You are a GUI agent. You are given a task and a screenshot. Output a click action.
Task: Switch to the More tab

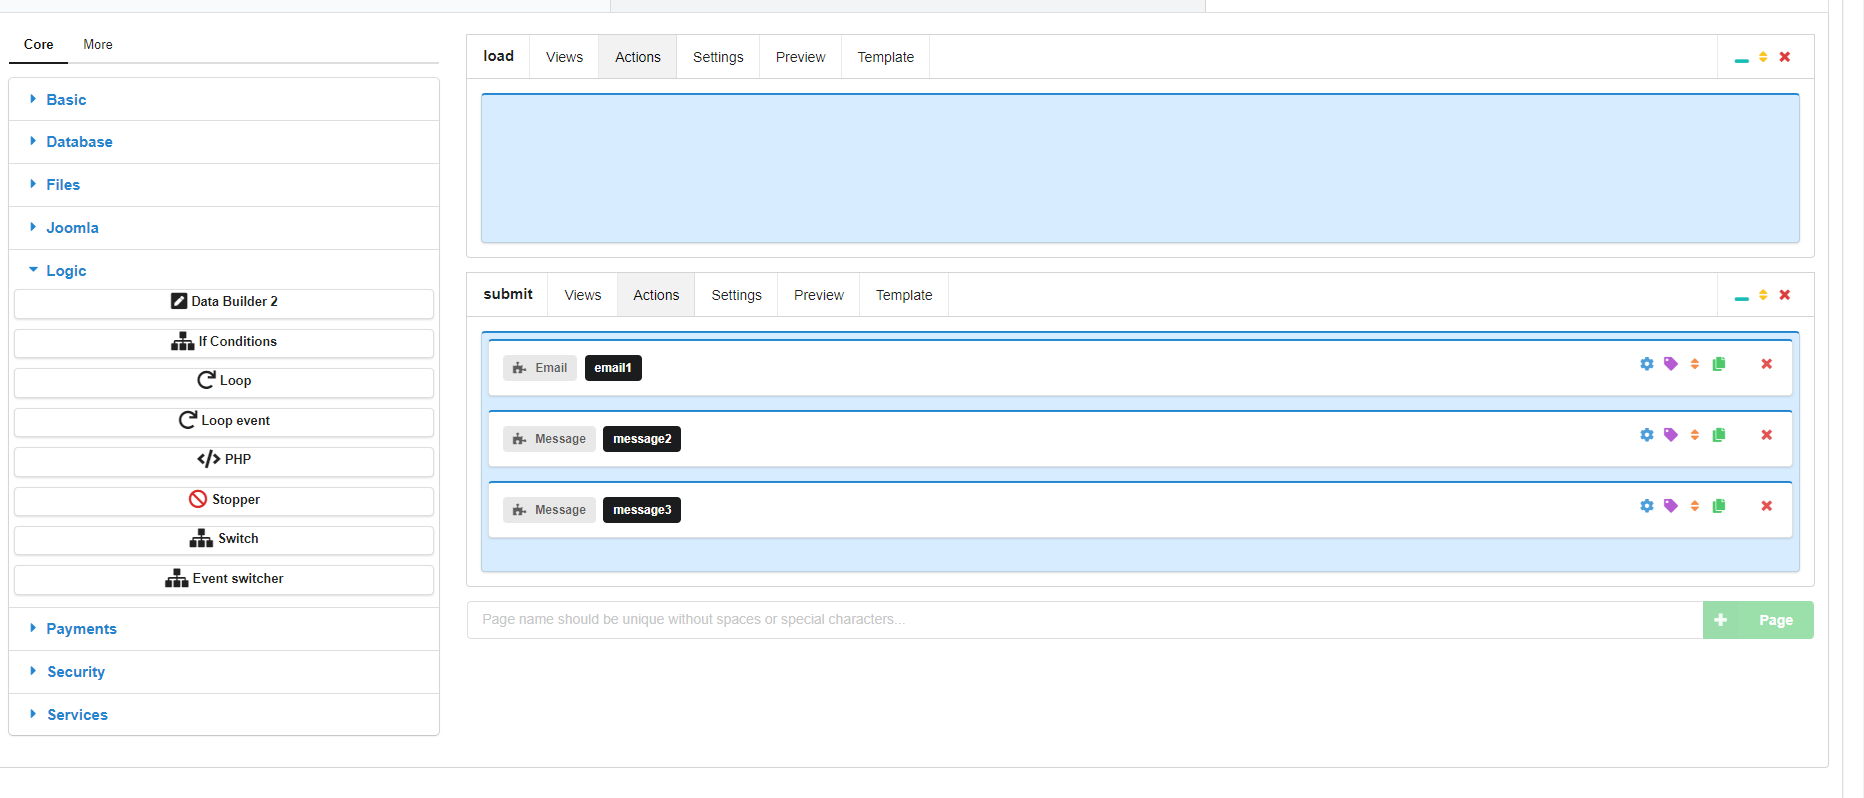tap(98, 45)
